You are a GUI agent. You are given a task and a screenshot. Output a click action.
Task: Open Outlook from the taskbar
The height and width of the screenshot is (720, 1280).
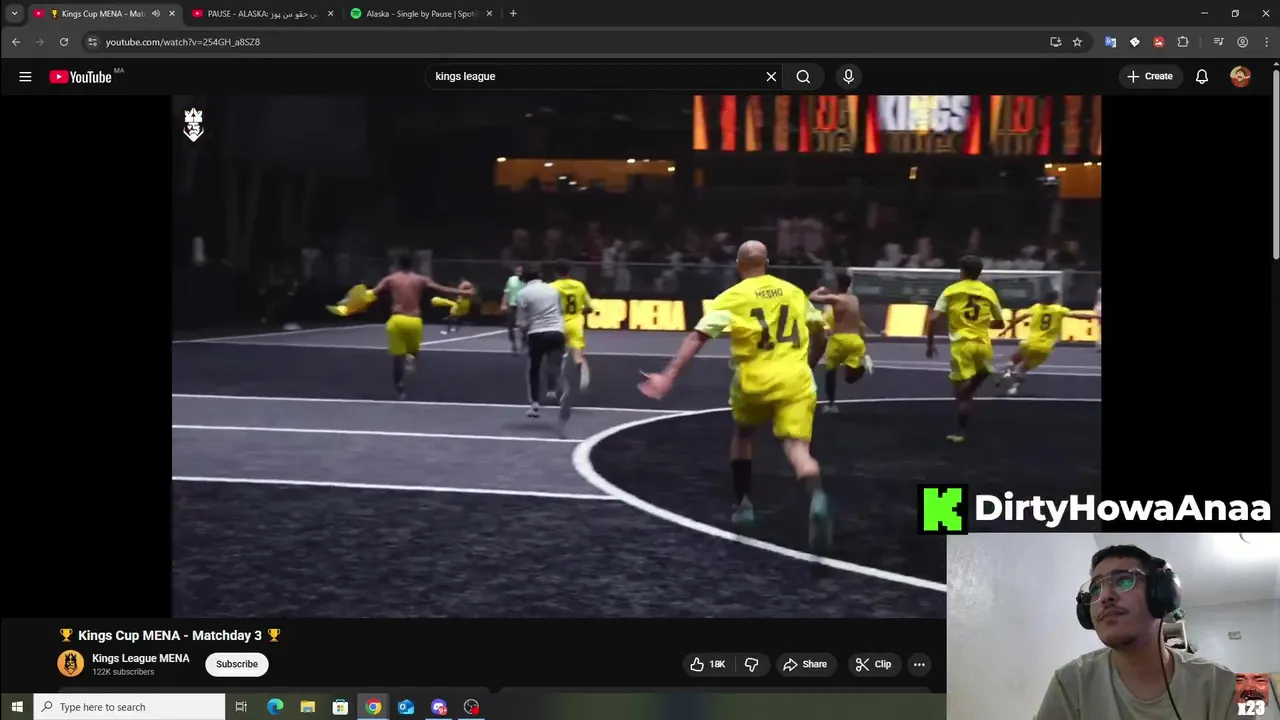(x=406, y=707)
